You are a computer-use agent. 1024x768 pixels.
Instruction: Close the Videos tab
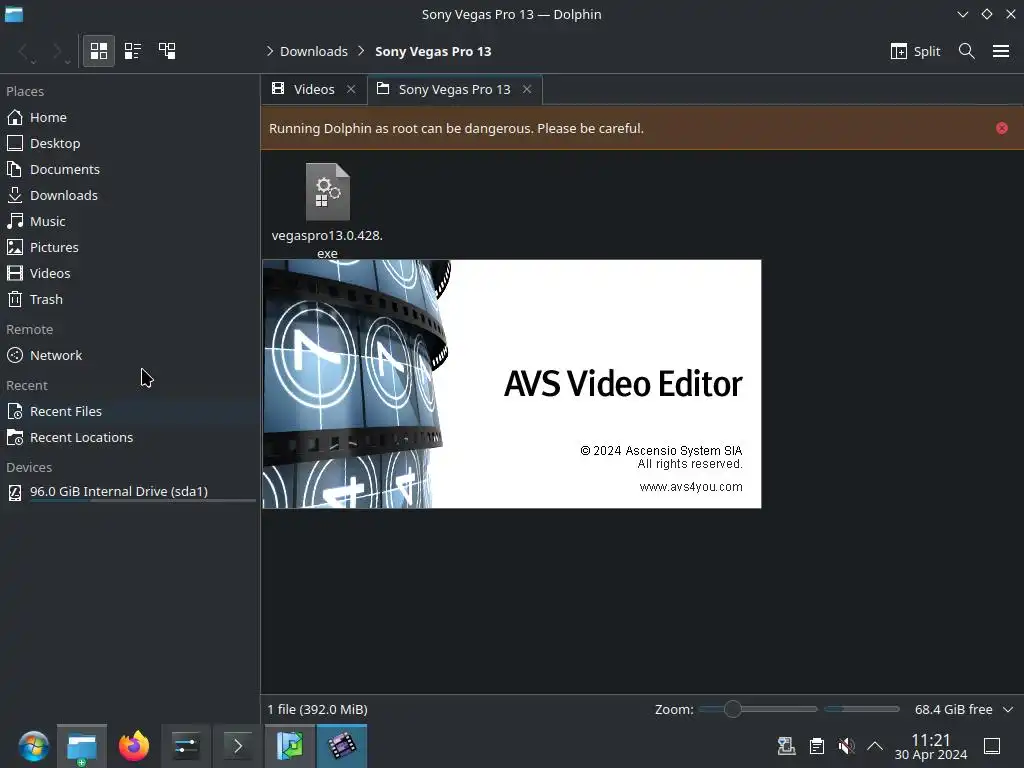tap(351, 89)
